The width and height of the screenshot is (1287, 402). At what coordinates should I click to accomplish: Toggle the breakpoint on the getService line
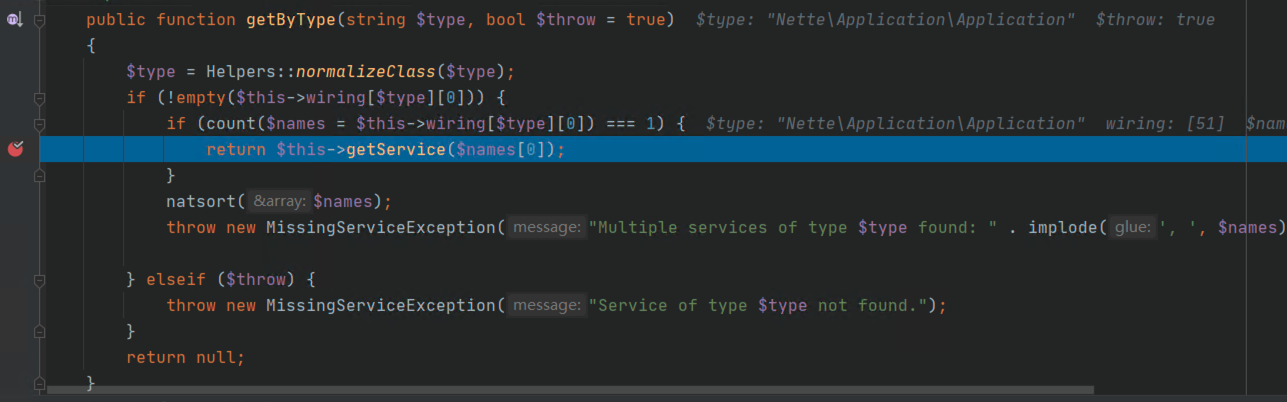coord(15,149)
